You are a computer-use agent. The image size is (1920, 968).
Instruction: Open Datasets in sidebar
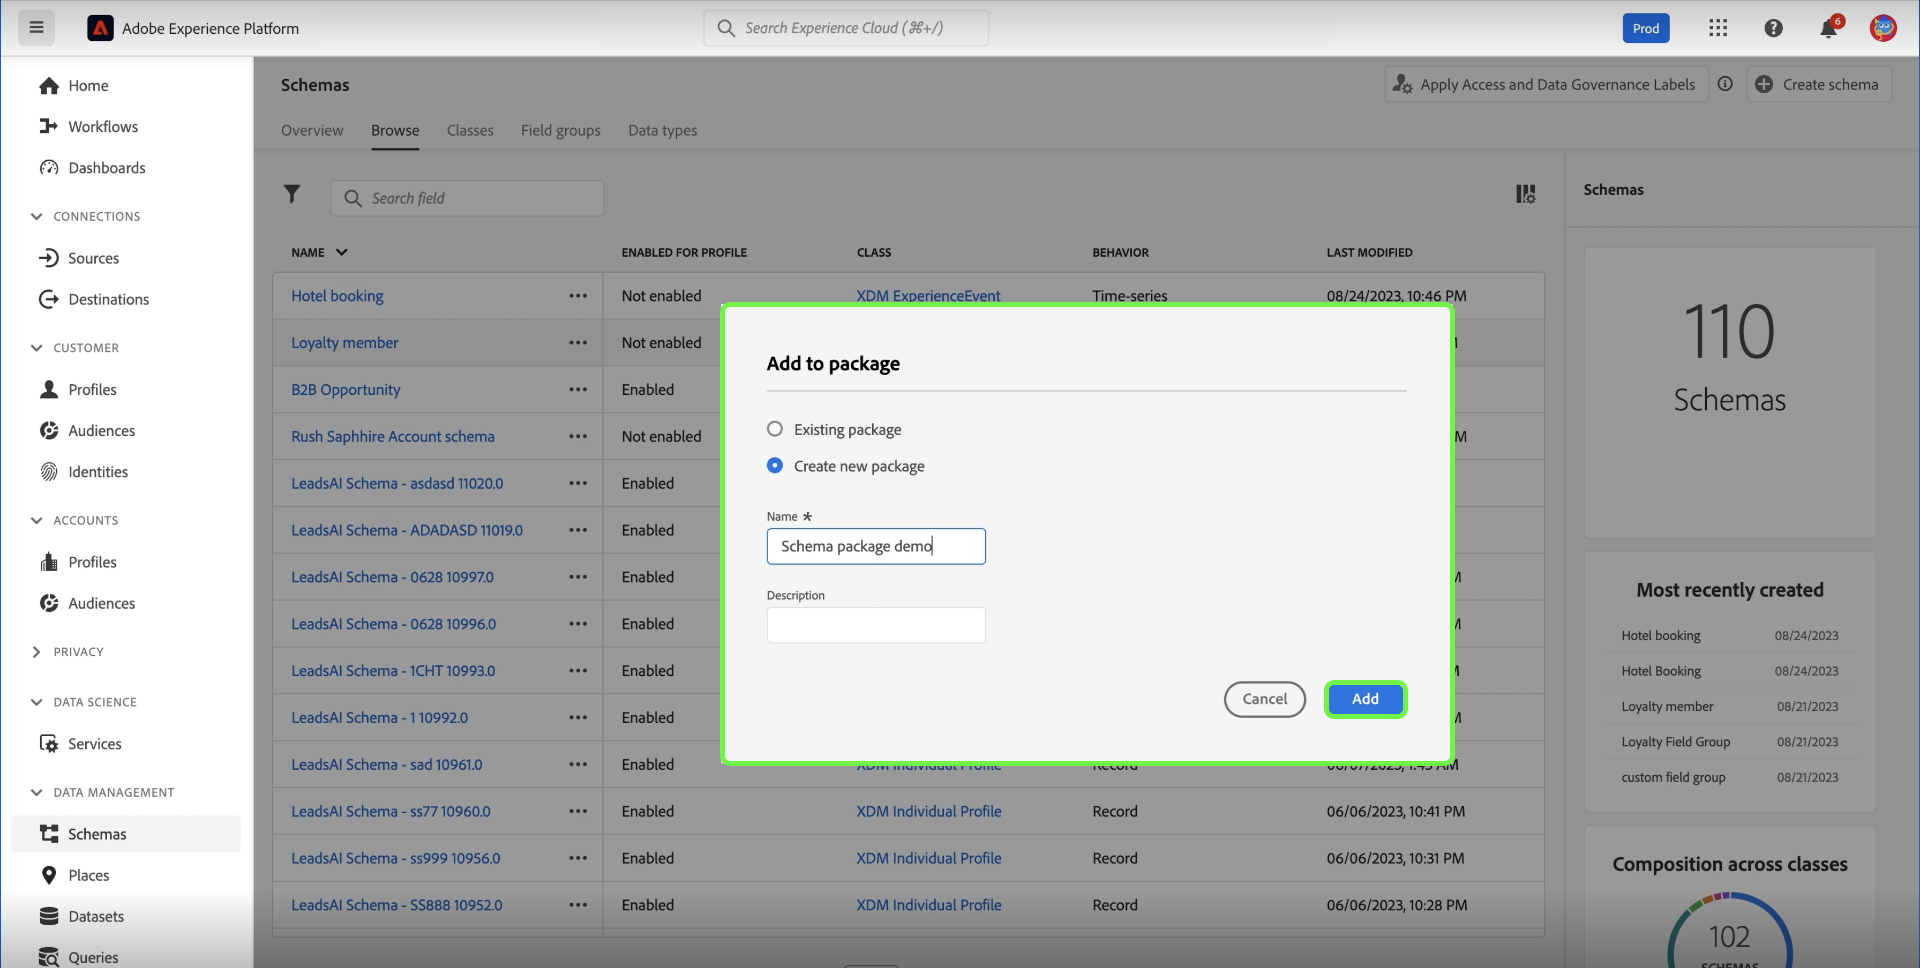96,916
